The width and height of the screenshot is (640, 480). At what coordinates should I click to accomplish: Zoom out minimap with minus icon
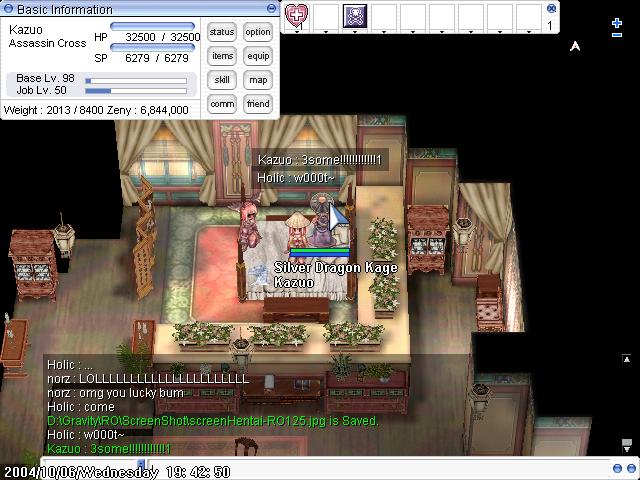click(617, 35)
